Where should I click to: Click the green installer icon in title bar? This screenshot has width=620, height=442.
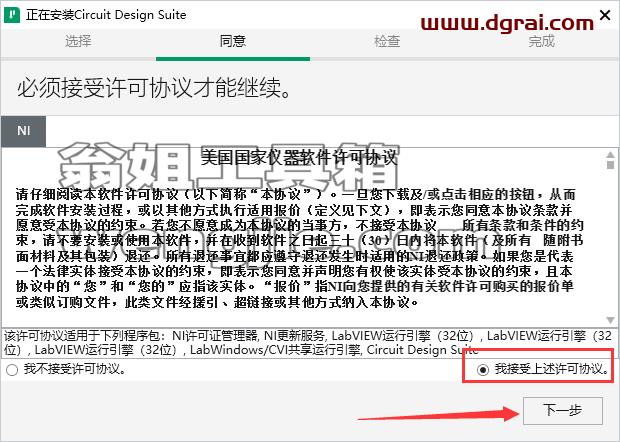pos(11,15)
